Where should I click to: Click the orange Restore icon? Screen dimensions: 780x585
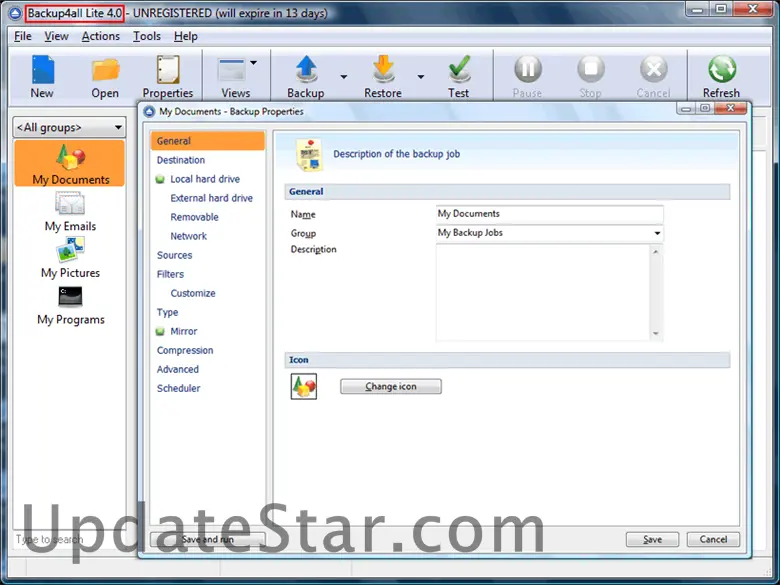(x=383, y=69)
